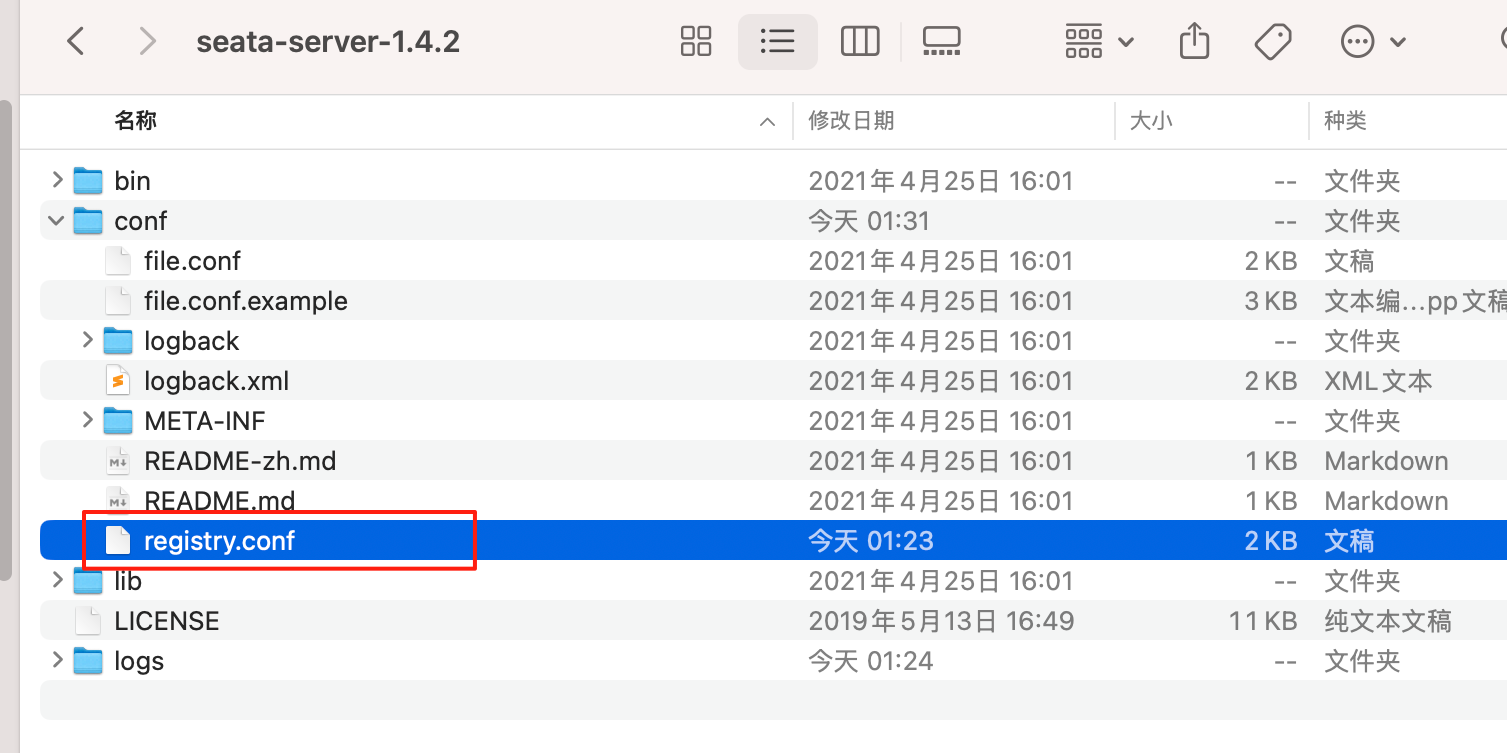Click the file.conf document icon
The height and width of the screenshot is (754, 1508).
(118, 261)
